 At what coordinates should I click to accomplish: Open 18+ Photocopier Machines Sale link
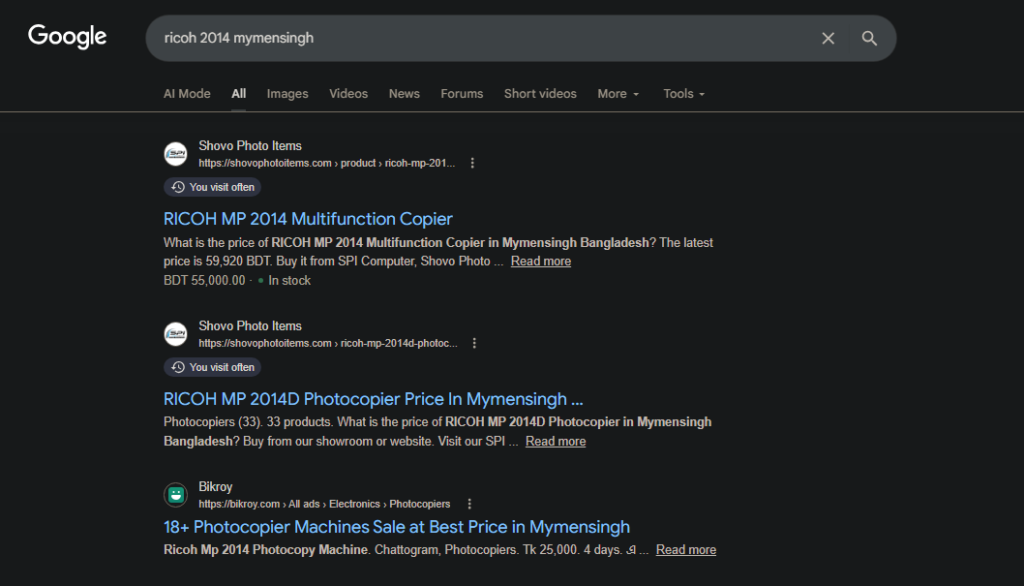tap(397, 527)
